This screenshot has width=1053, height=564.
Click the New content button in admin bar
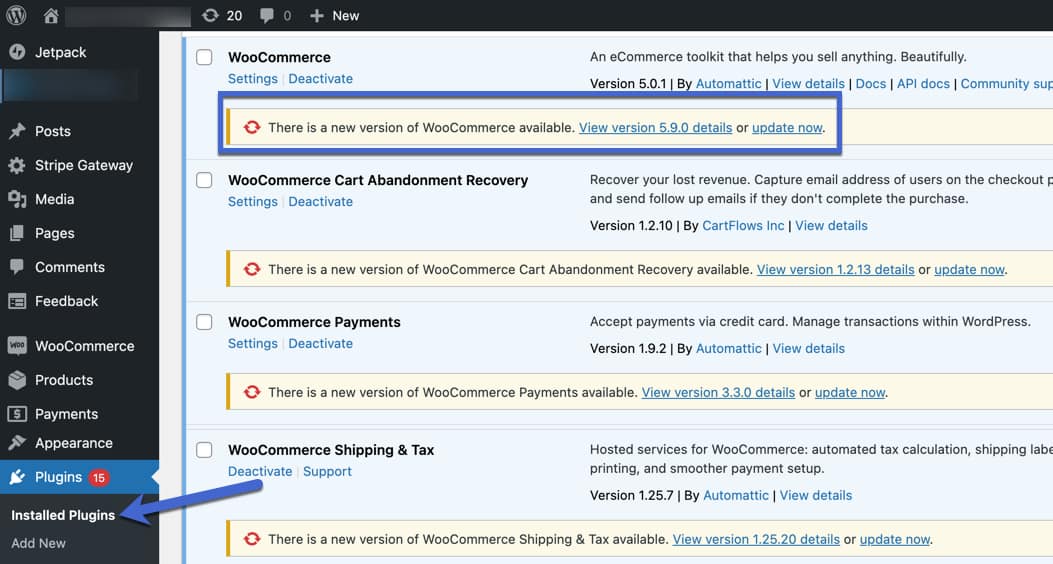point(334,15)
